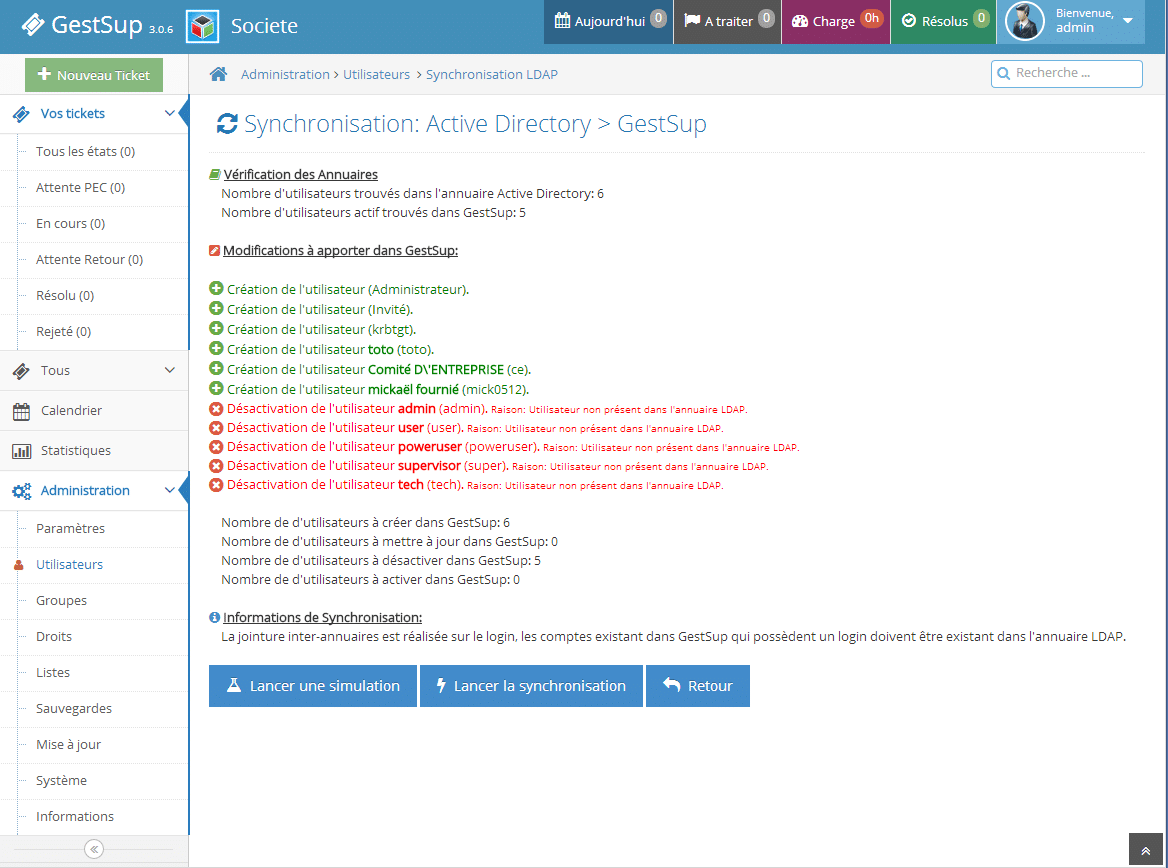Click the scroll-to-top arrow button

1146,850
